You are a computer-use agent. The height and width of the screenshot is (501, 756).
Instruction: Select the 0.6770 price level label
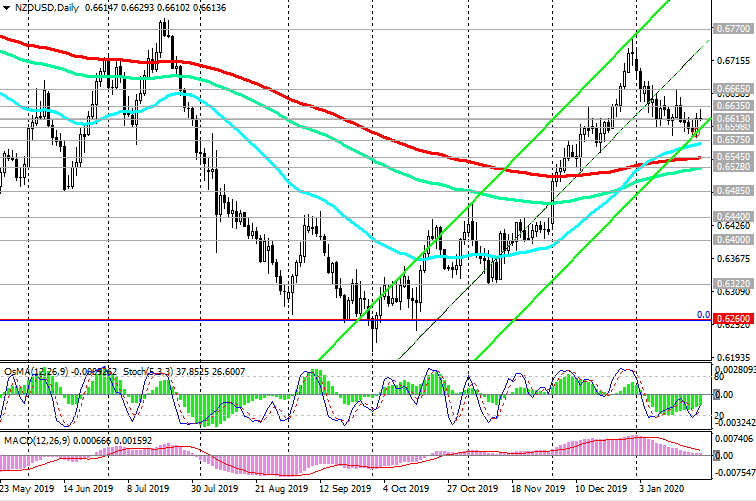pyautogui.click(x=734, y=30)
